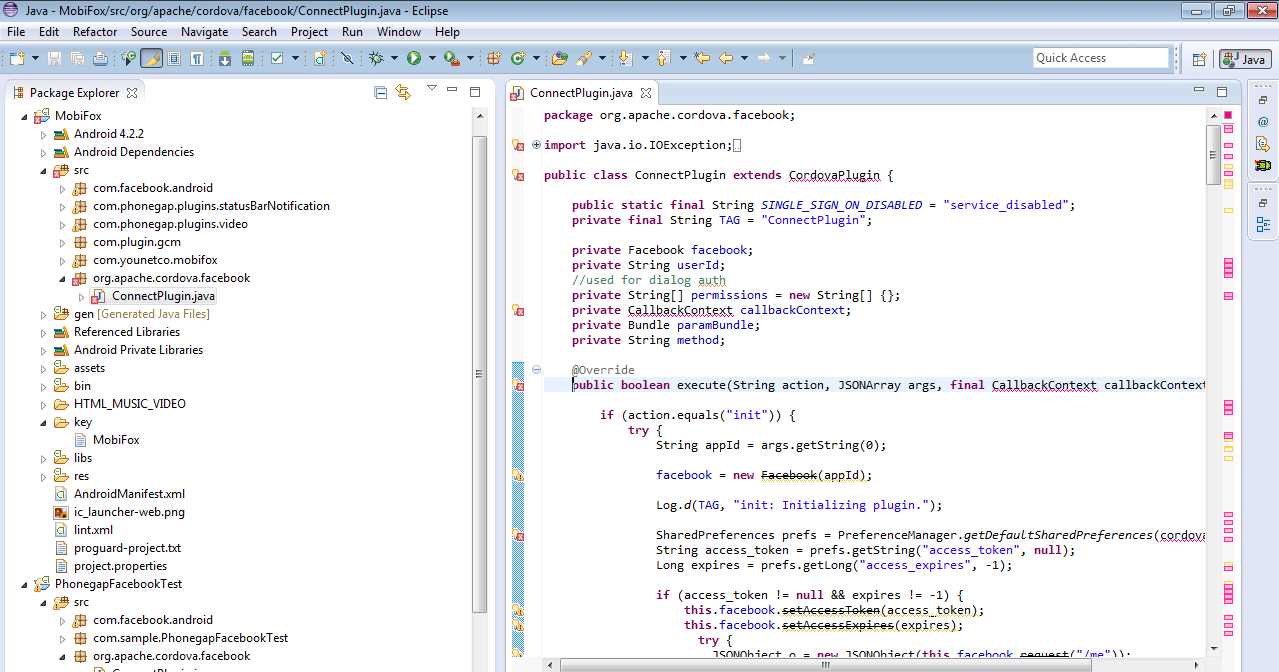
Task: Toggle the Mark Occurrences highlighter icon
Action: [x=150, y=57]
